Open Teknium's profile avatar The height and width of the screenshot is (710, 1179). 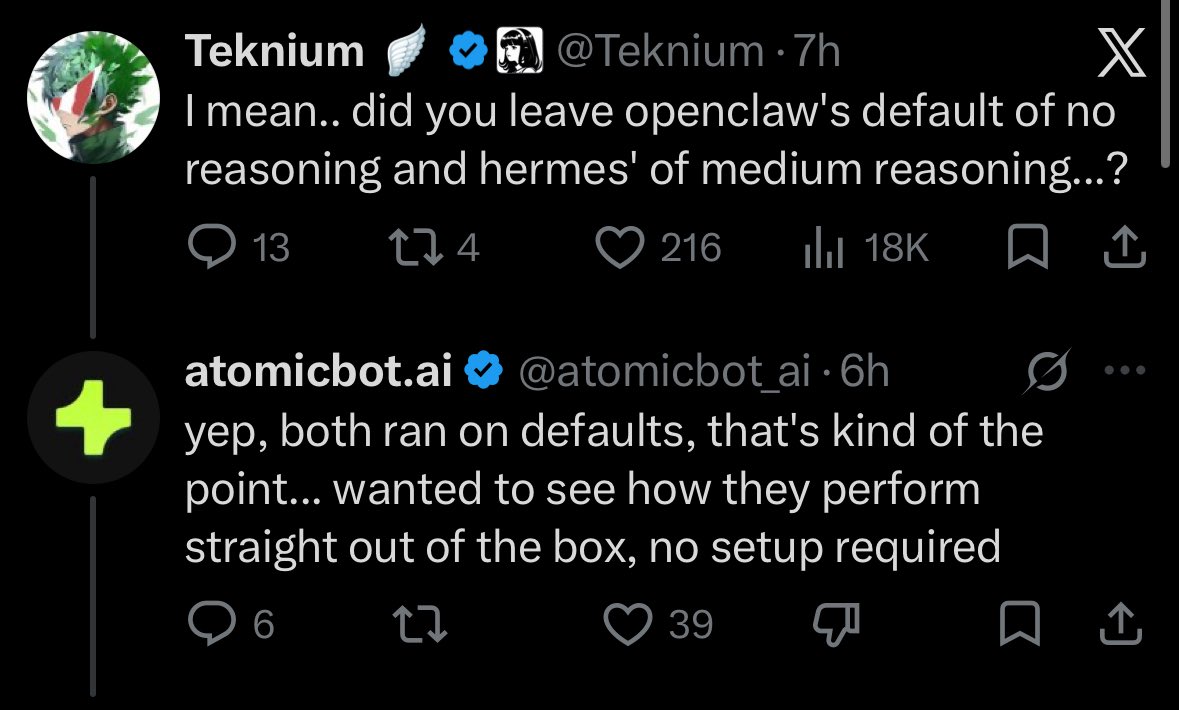point(93,97)
